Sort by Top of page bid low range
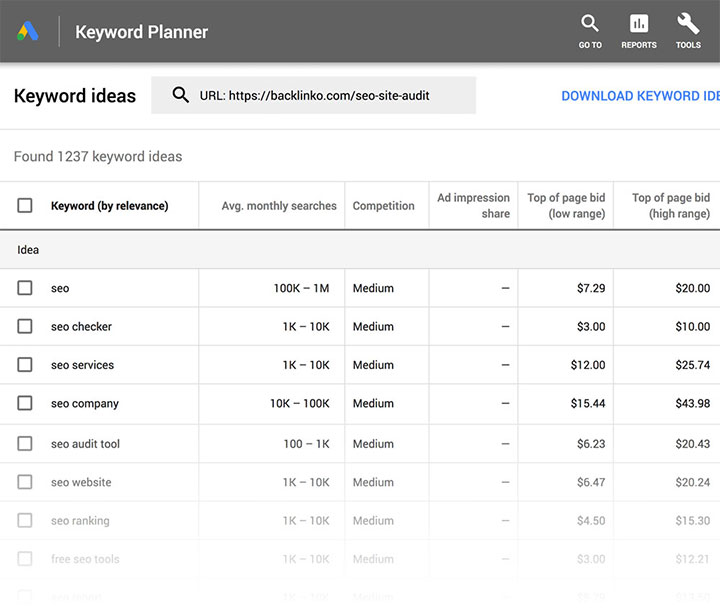The height and width of the screenshot is (613, 720). pos(566,206)
